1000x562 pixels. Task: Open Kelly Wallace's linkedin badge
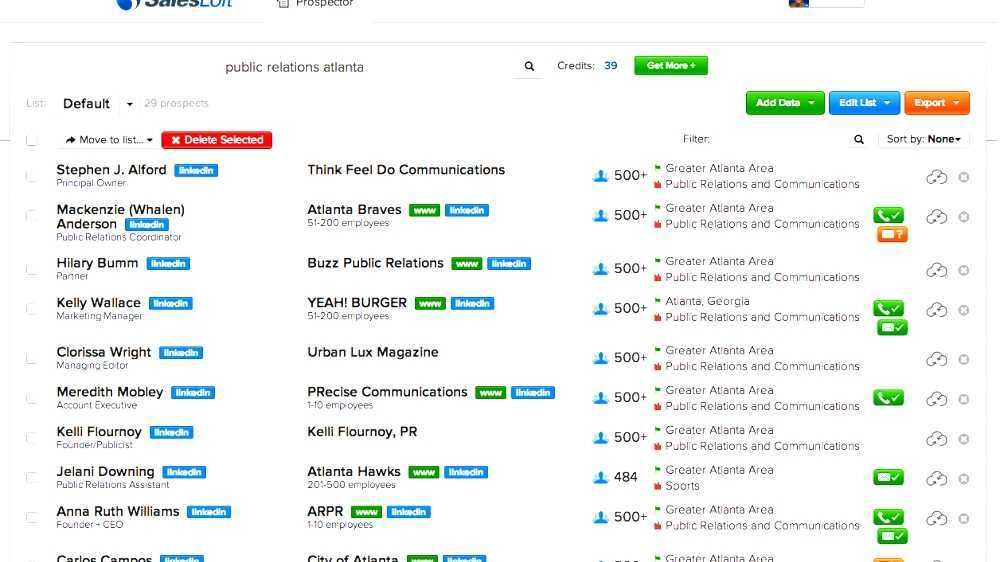170,304
